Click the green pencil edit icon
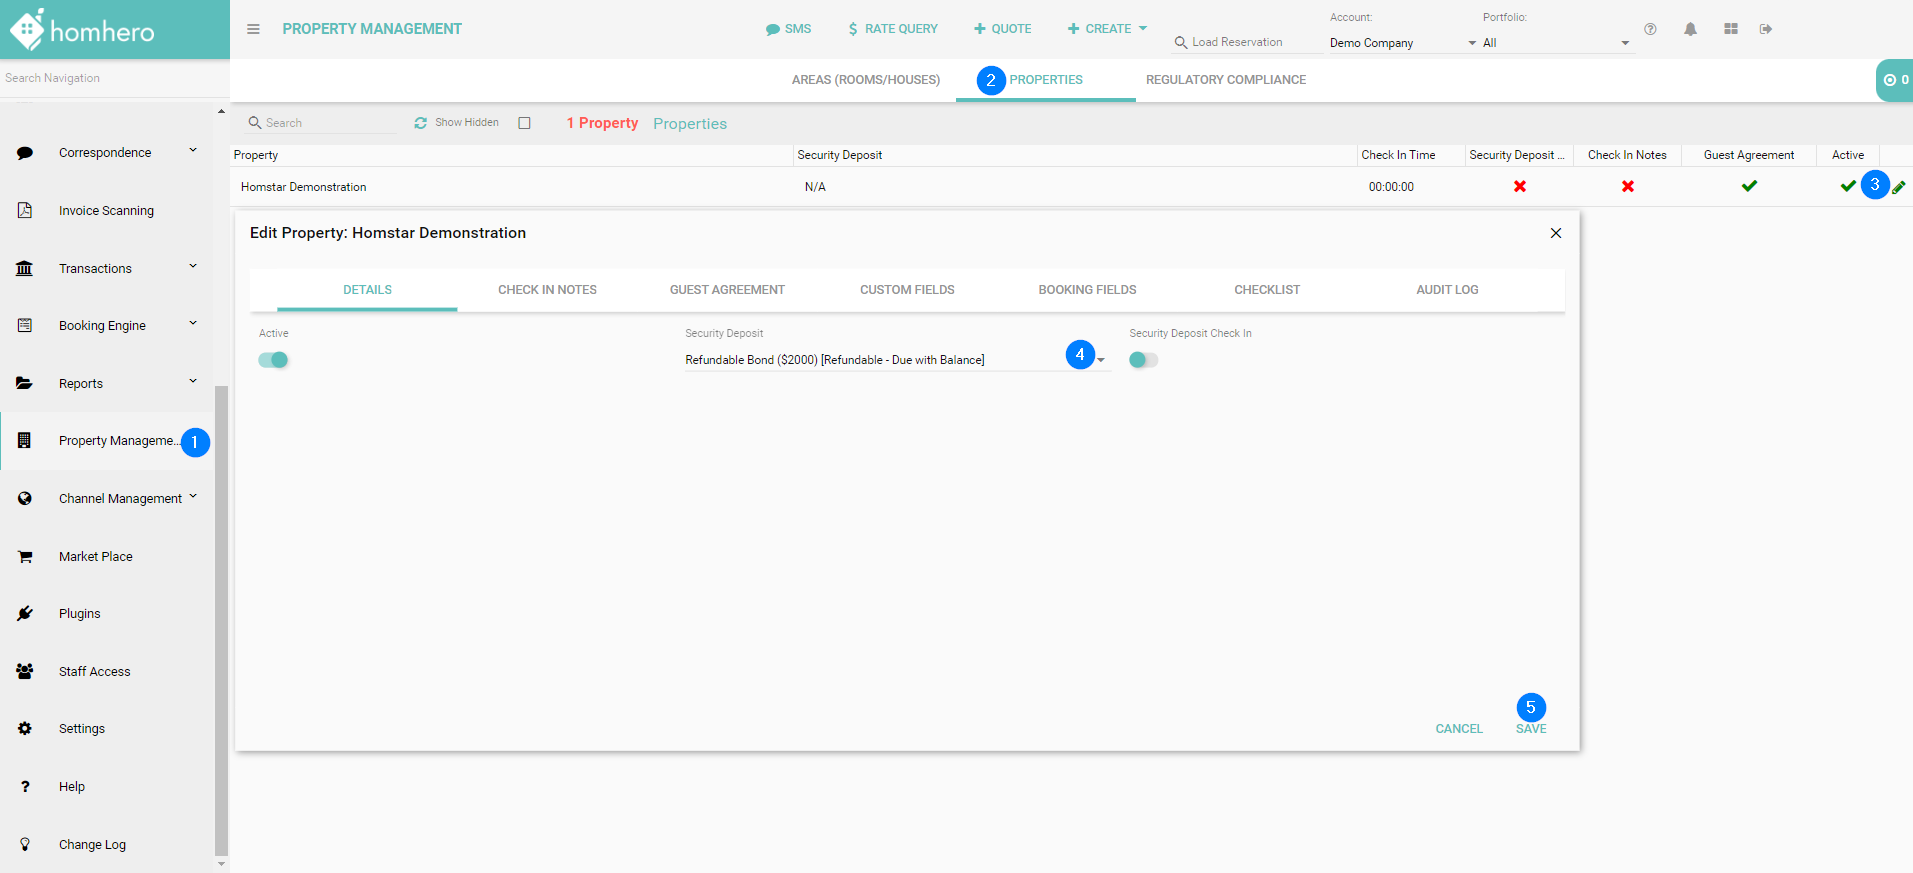Image resolution: width=1913 pixels, height=873 pixels. [1898, 187]
